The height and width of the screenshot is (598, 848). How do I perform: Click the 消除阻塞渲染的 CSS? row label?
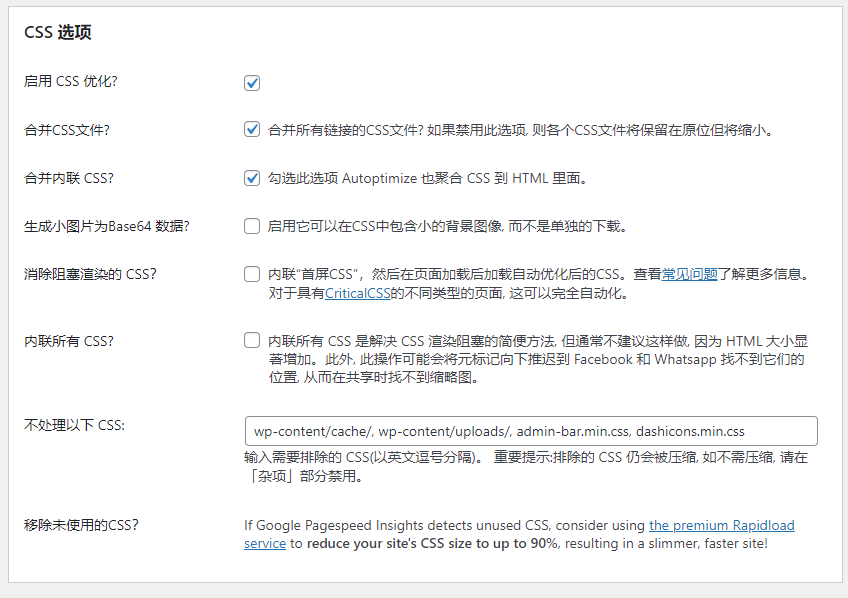tap(90, 274)
